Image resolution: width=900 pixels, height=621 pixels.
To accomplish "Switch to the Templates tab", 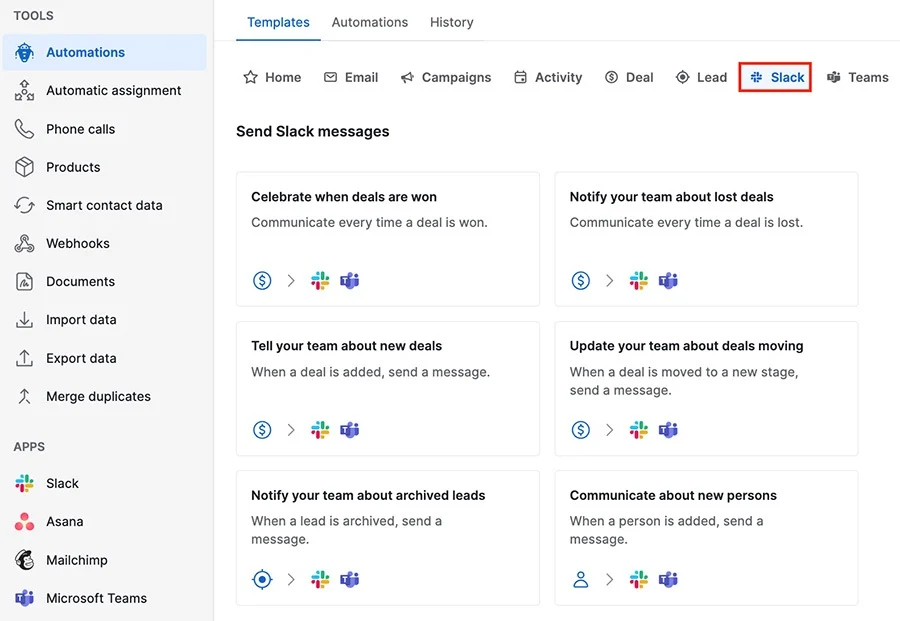I will (x=278, y=22).
